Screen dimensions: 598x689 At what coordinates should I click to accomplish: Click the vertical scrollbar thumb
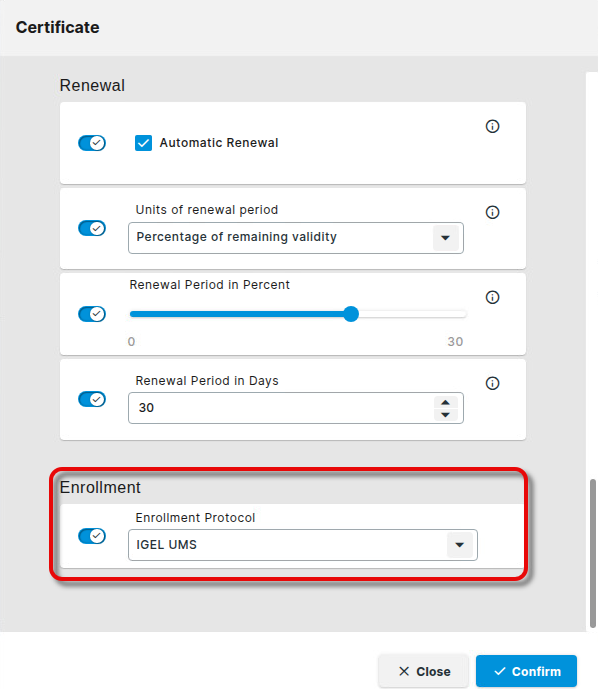click(x=593, y=553)
